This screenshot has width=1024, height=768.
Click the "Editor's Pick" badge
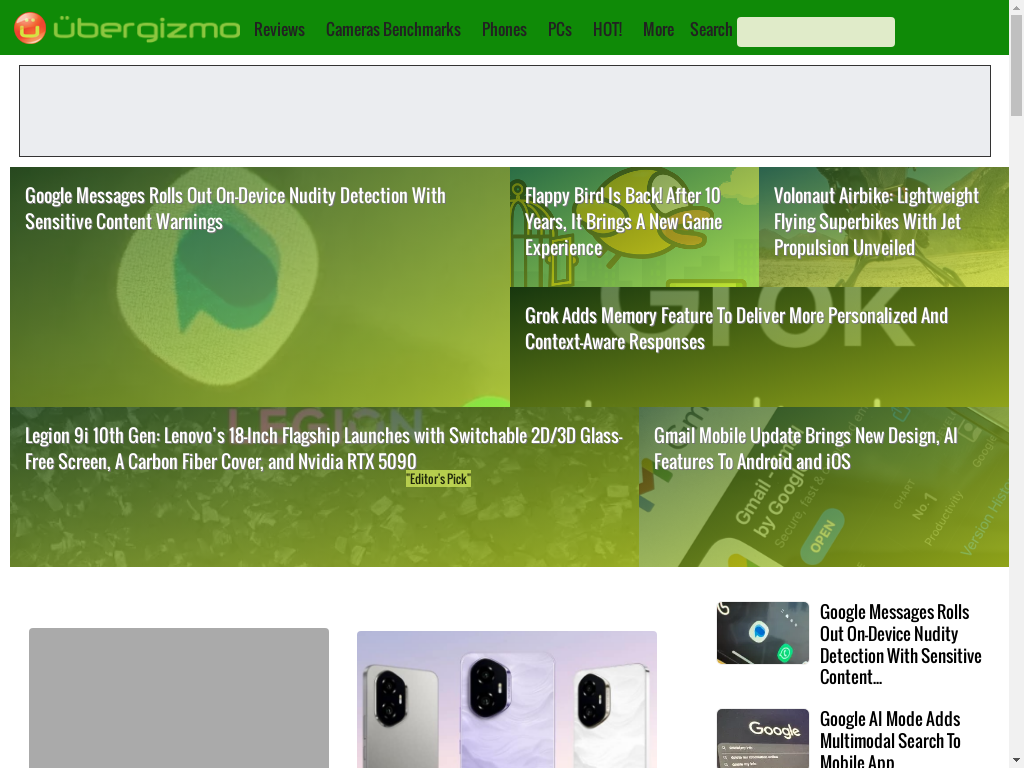[438, 479]
